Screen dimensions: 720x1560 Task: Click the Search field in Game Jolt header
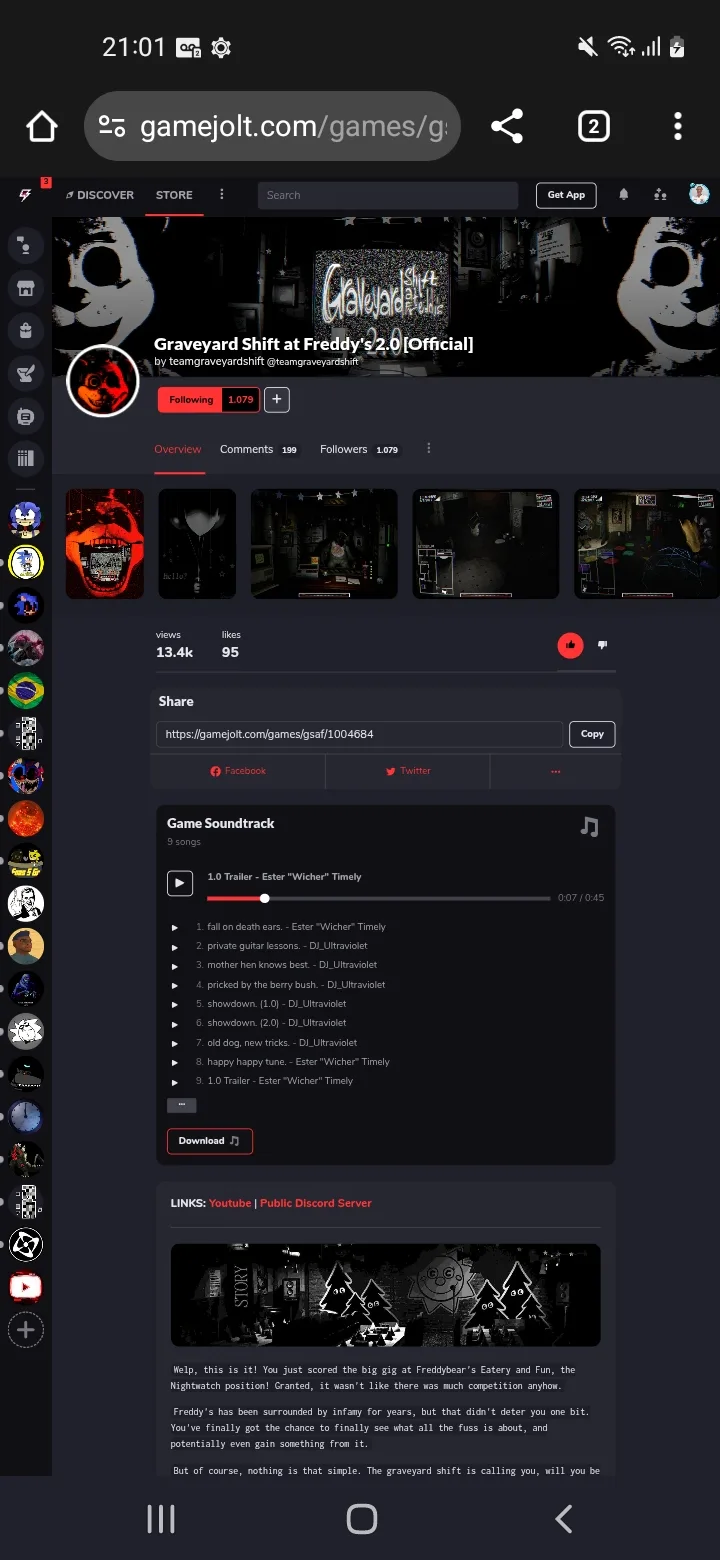pyautogui.click(x=388, y=195)
